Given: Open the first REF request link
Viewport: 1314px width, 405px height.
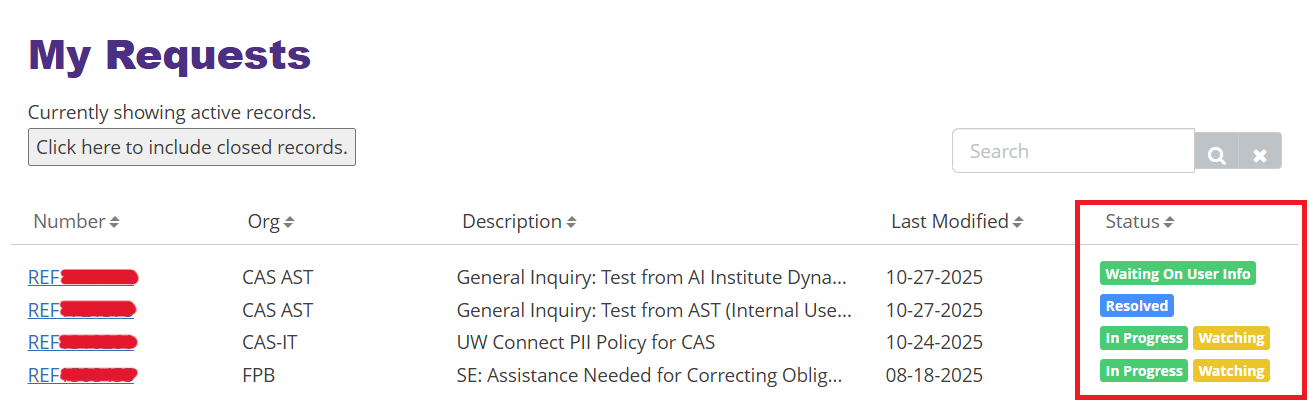Looking at the screenshot, I should [x=44, y=278].
